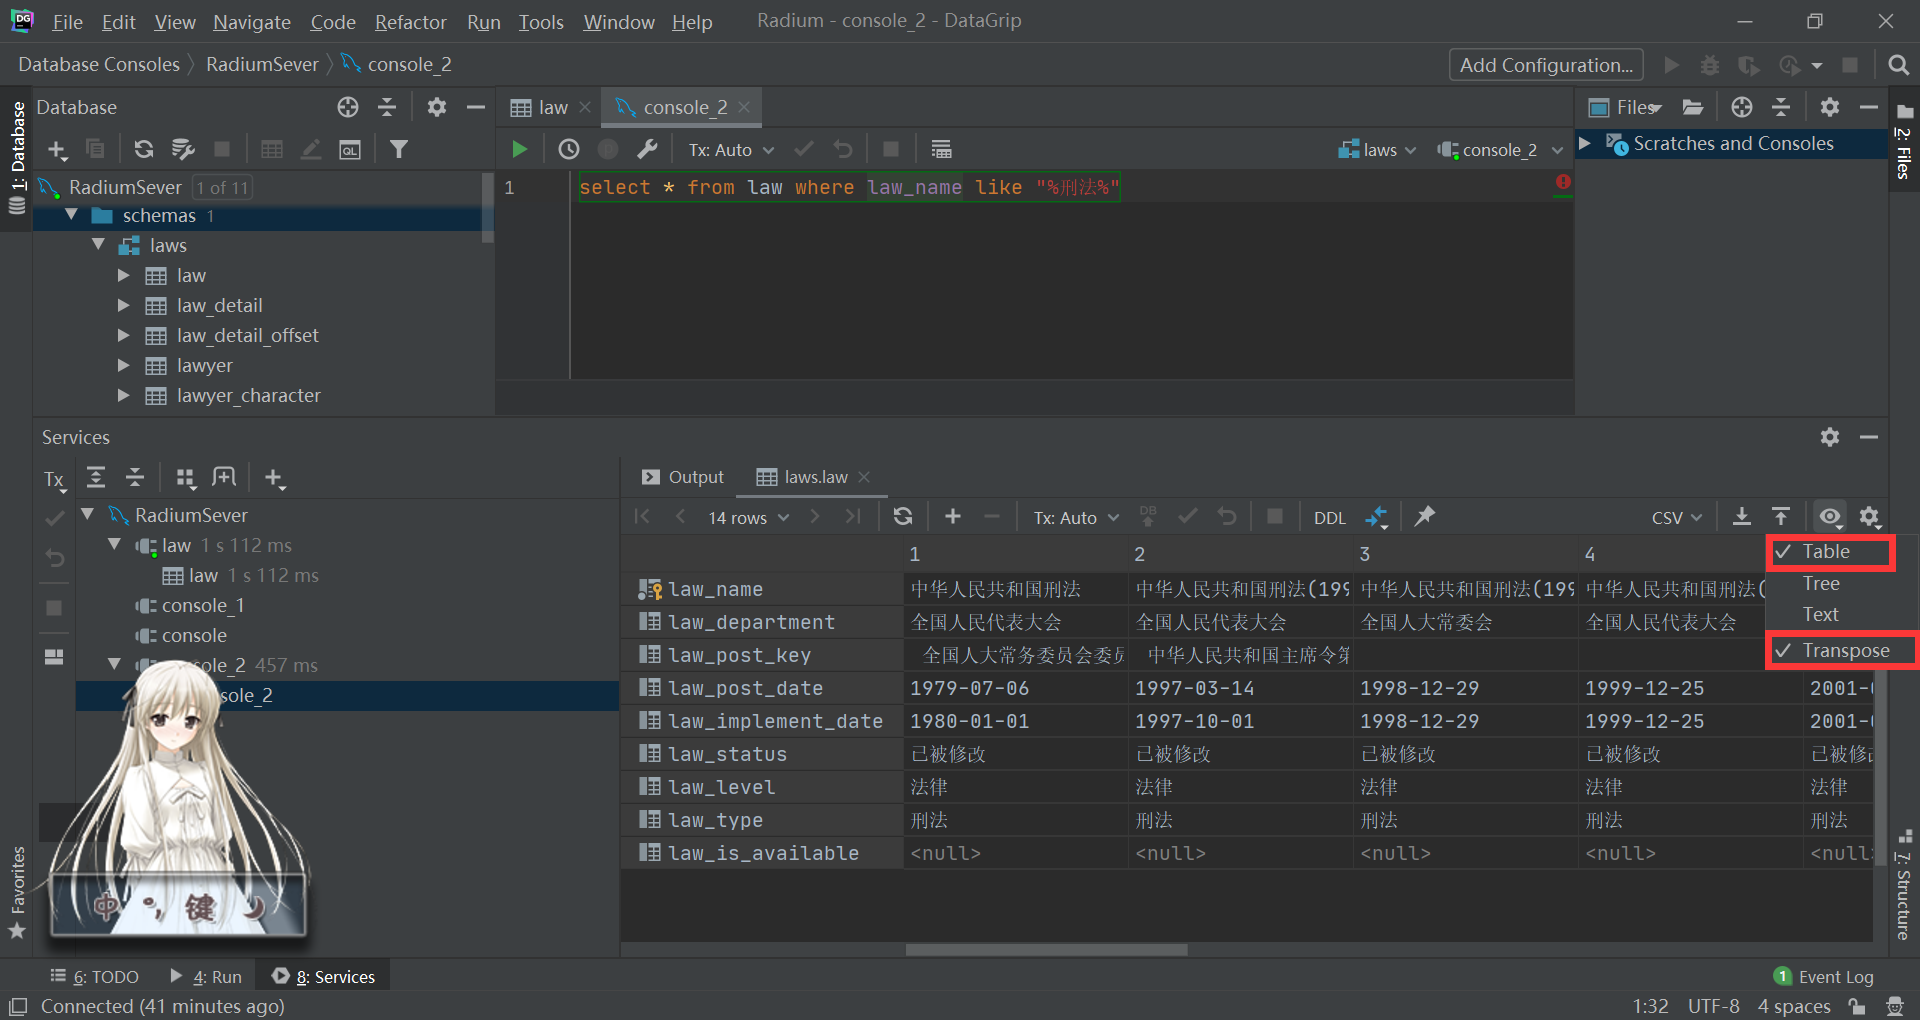The width and height of the screenshot is (1920, 1020).
Task: Add row in results grid
Action: coord(953,516)
